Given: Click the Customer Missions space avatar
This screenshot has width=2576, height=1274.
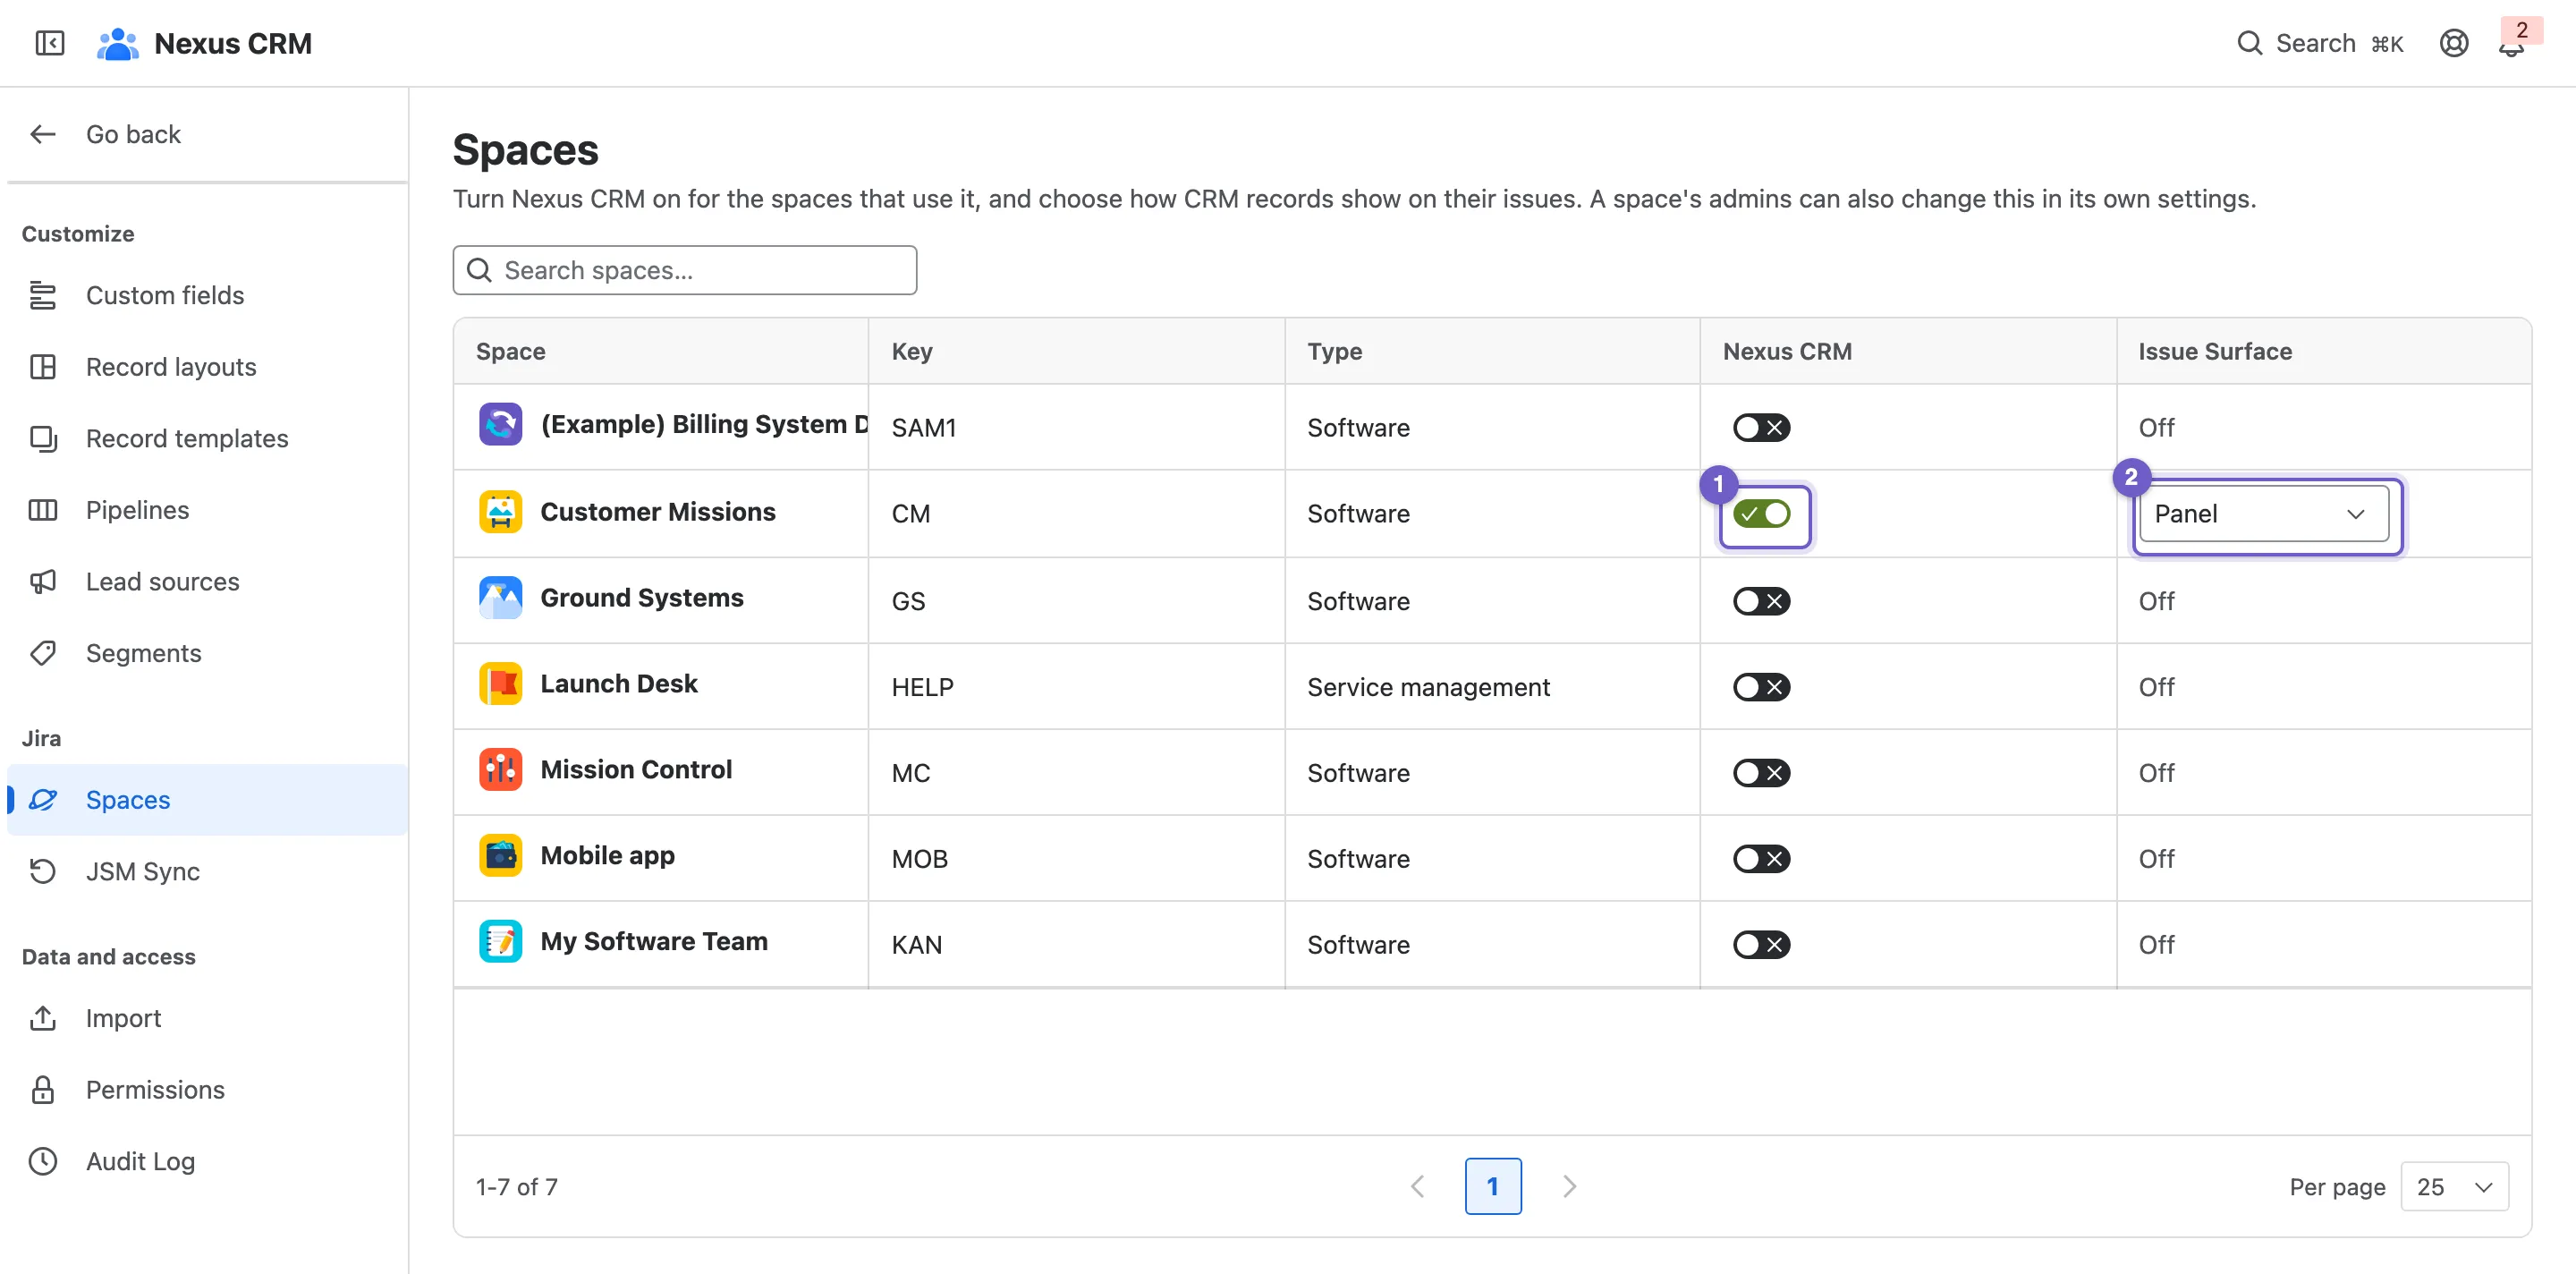Looking at the screenshot, I should [x=500, y=512].
